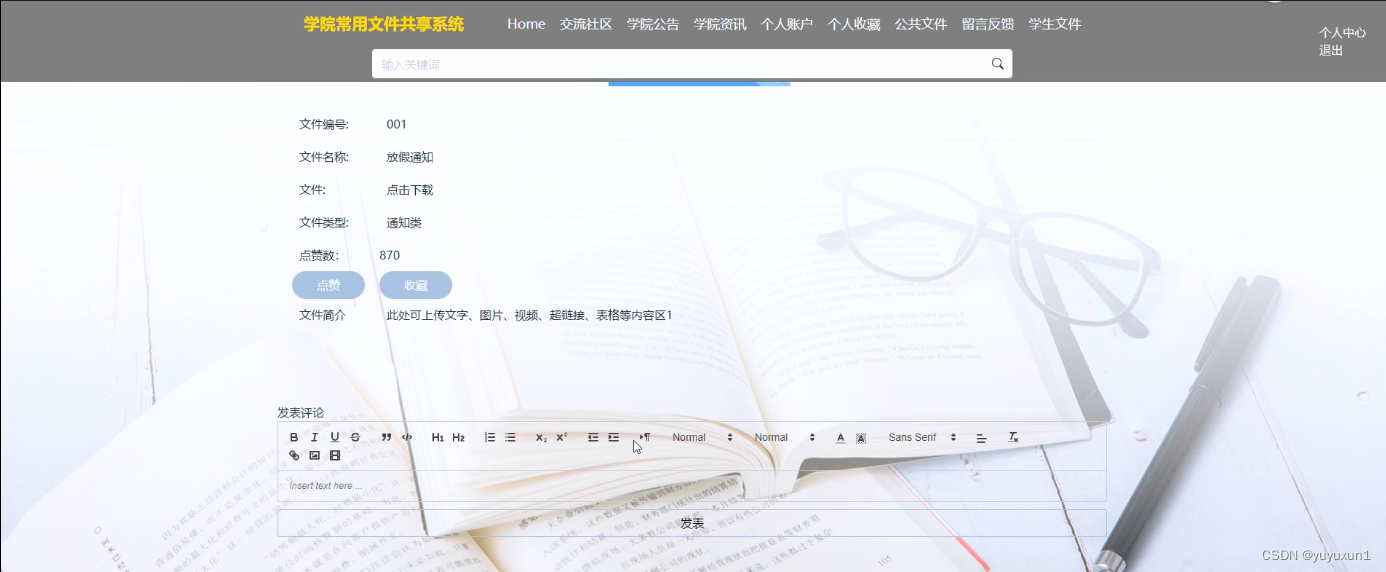Click into the comment text area
Viewport: 1386px width, 572px height.
pyautogui.click(x=692, y=486)
